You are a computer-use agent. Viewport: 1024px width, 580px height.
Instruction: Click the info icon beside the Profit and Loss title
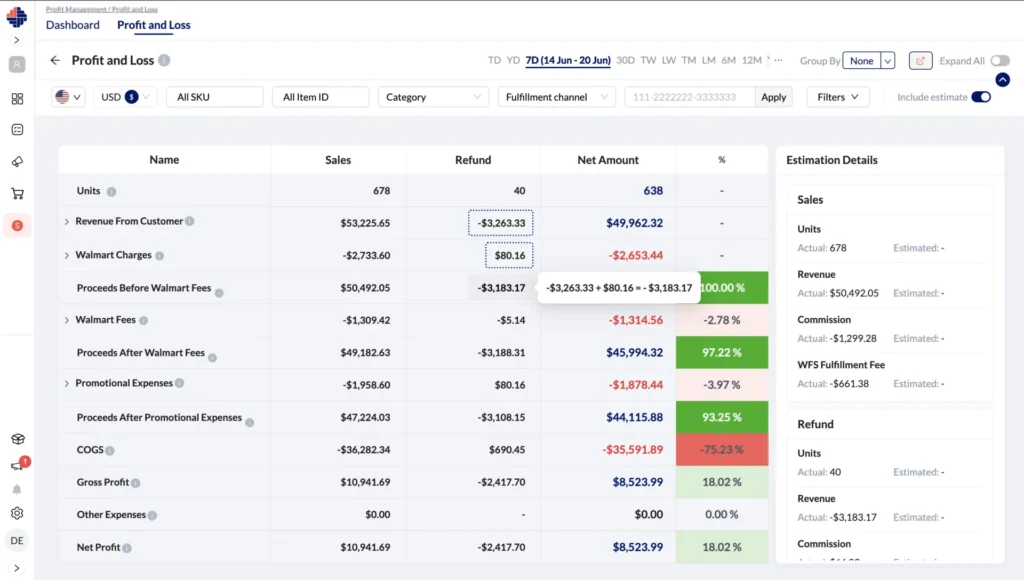point(164,60)
